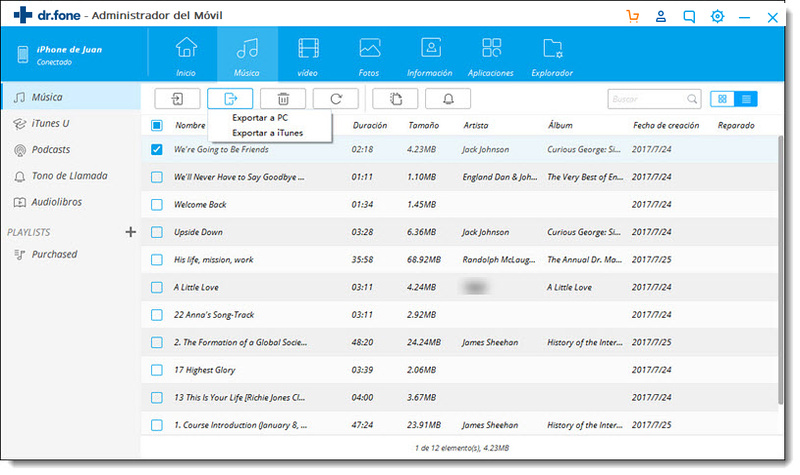The width and height of the screenshot is (800, 475).
Task: Check 13 This Is Your Life
Action: click(x=157, y=397)
